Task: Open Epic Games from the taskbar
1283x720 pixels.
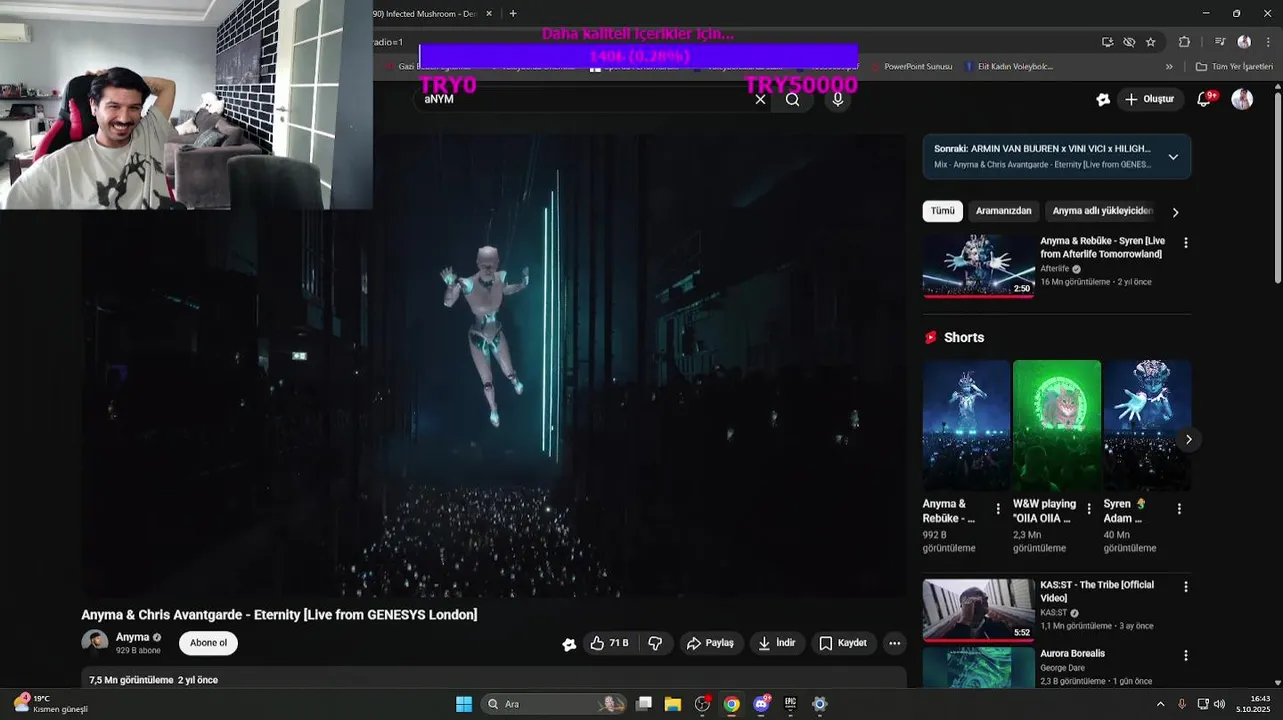Action: pyautogui.click(x=790, y=704)
